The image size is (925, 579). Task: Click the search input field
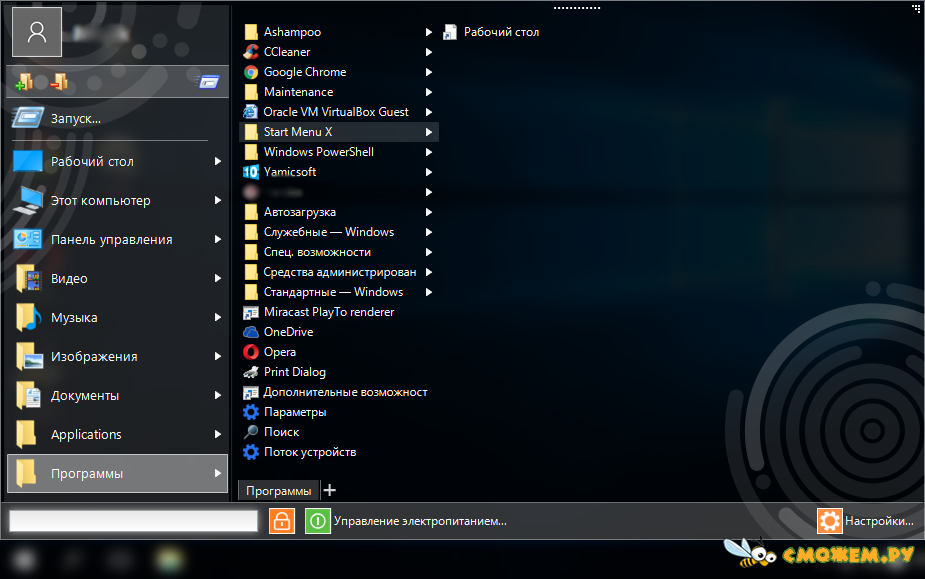point(133,521)
